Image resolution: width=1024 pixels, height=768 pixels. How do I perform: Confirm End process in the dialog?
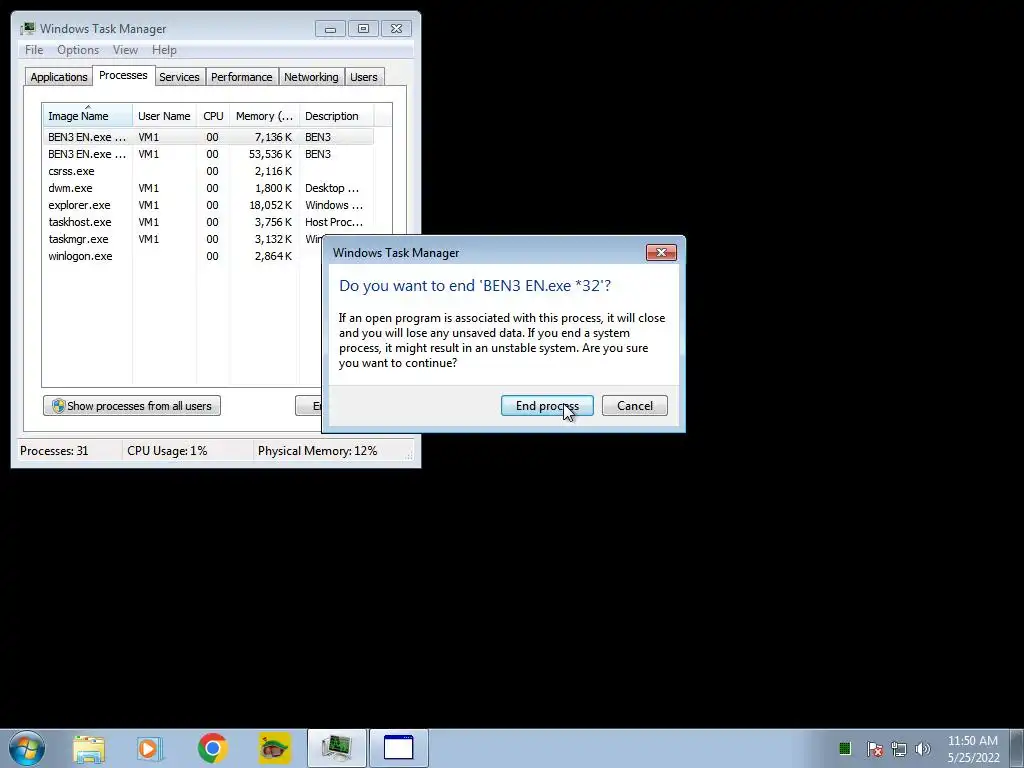(x=547, y=406)
